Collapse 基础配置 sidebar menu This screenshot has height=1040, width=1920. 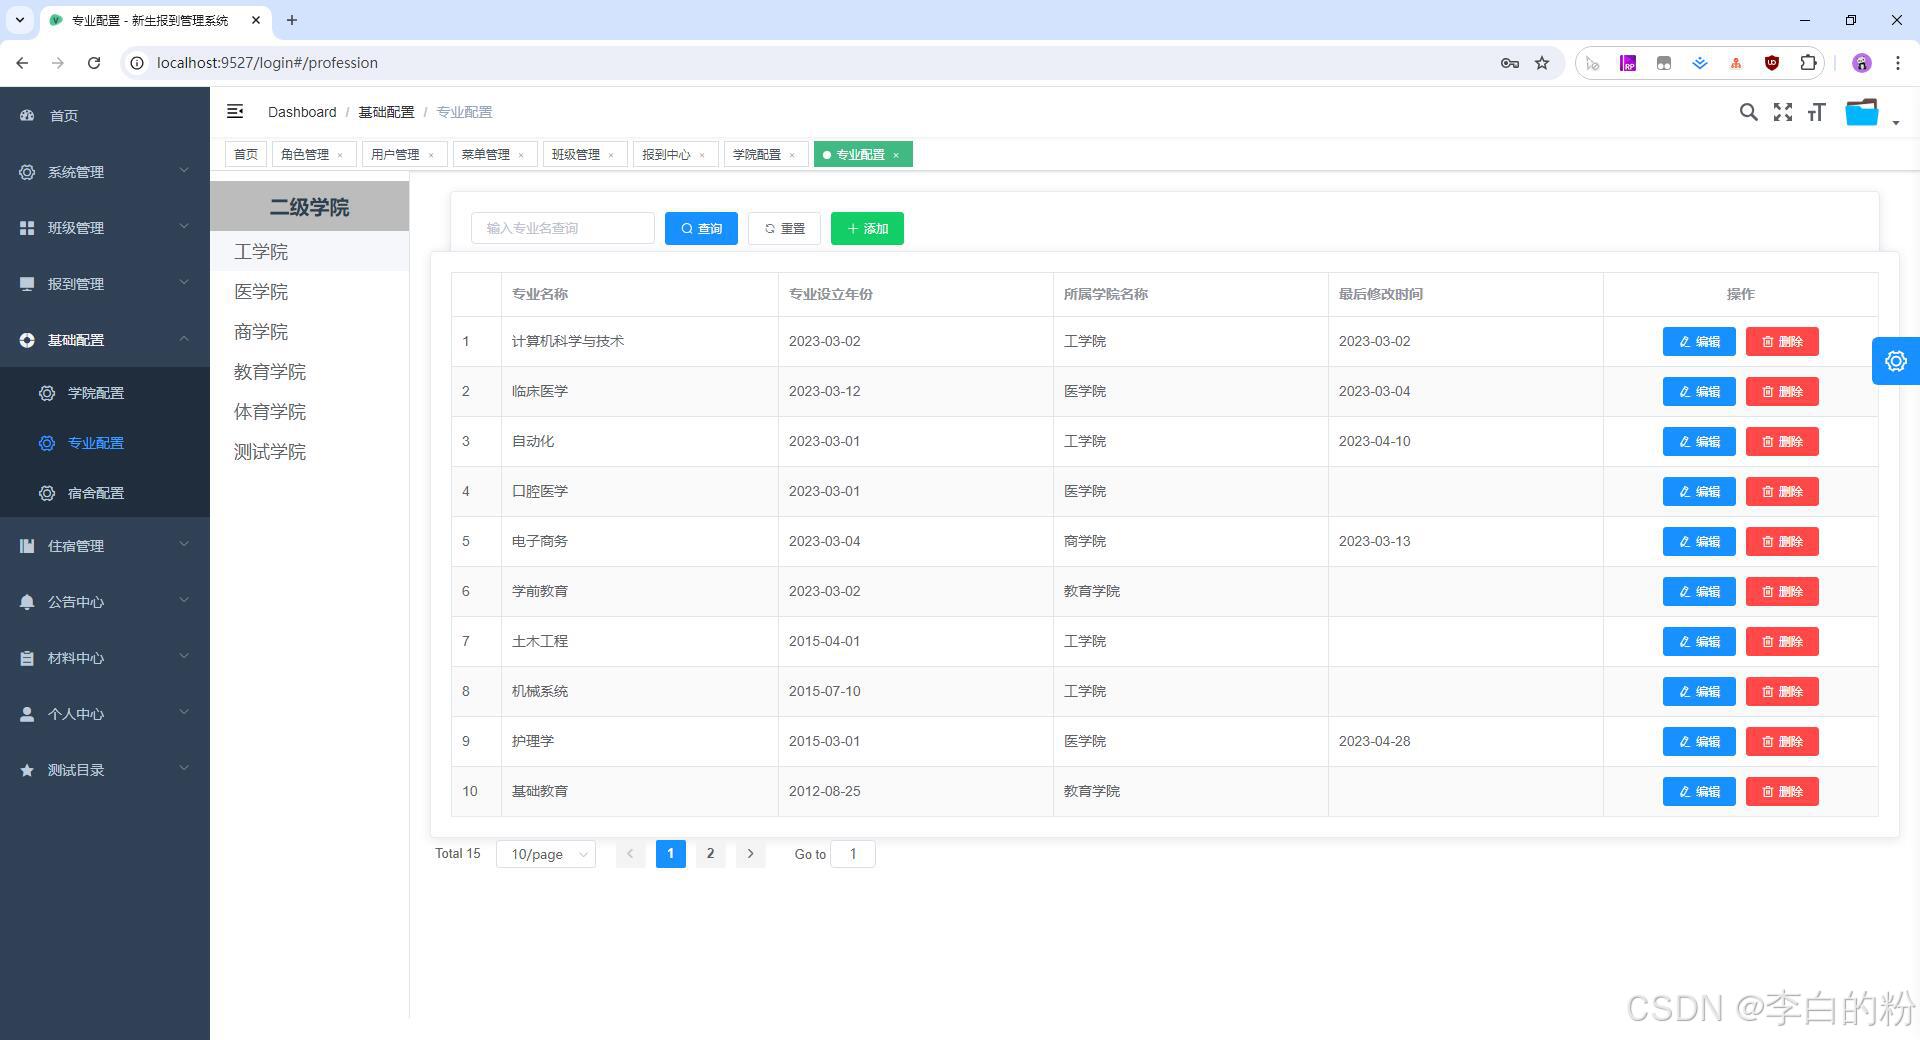[x=105, y=339]
